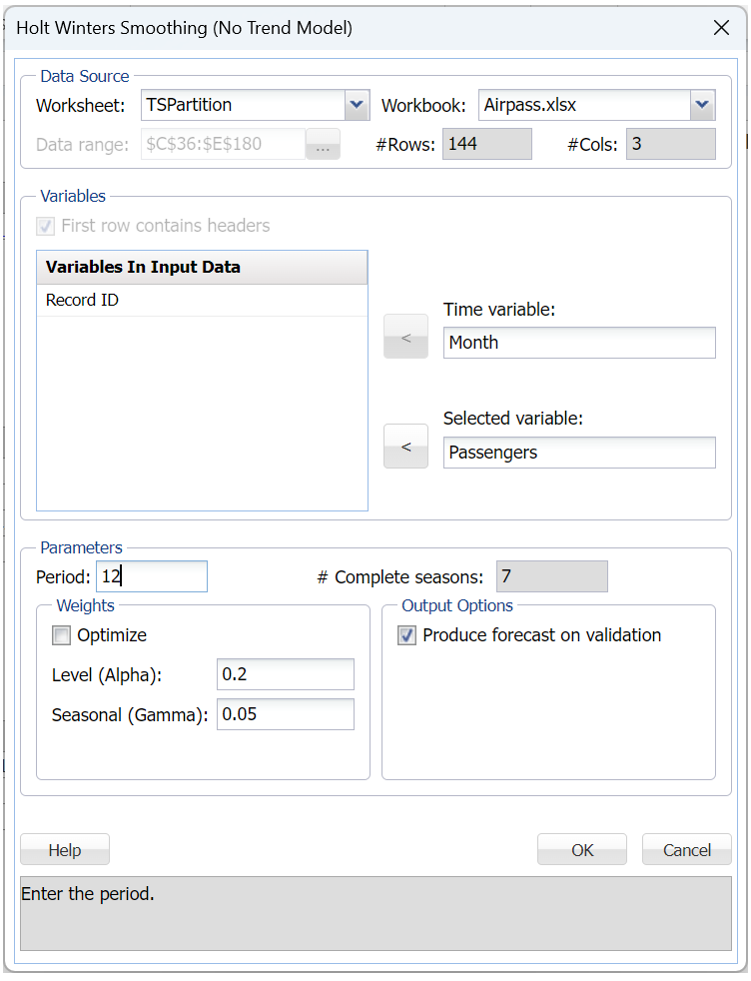Screen dimensions: 751x981
Task: Click the arrow button beside Selected variable
Action: [x=406, y=447]
